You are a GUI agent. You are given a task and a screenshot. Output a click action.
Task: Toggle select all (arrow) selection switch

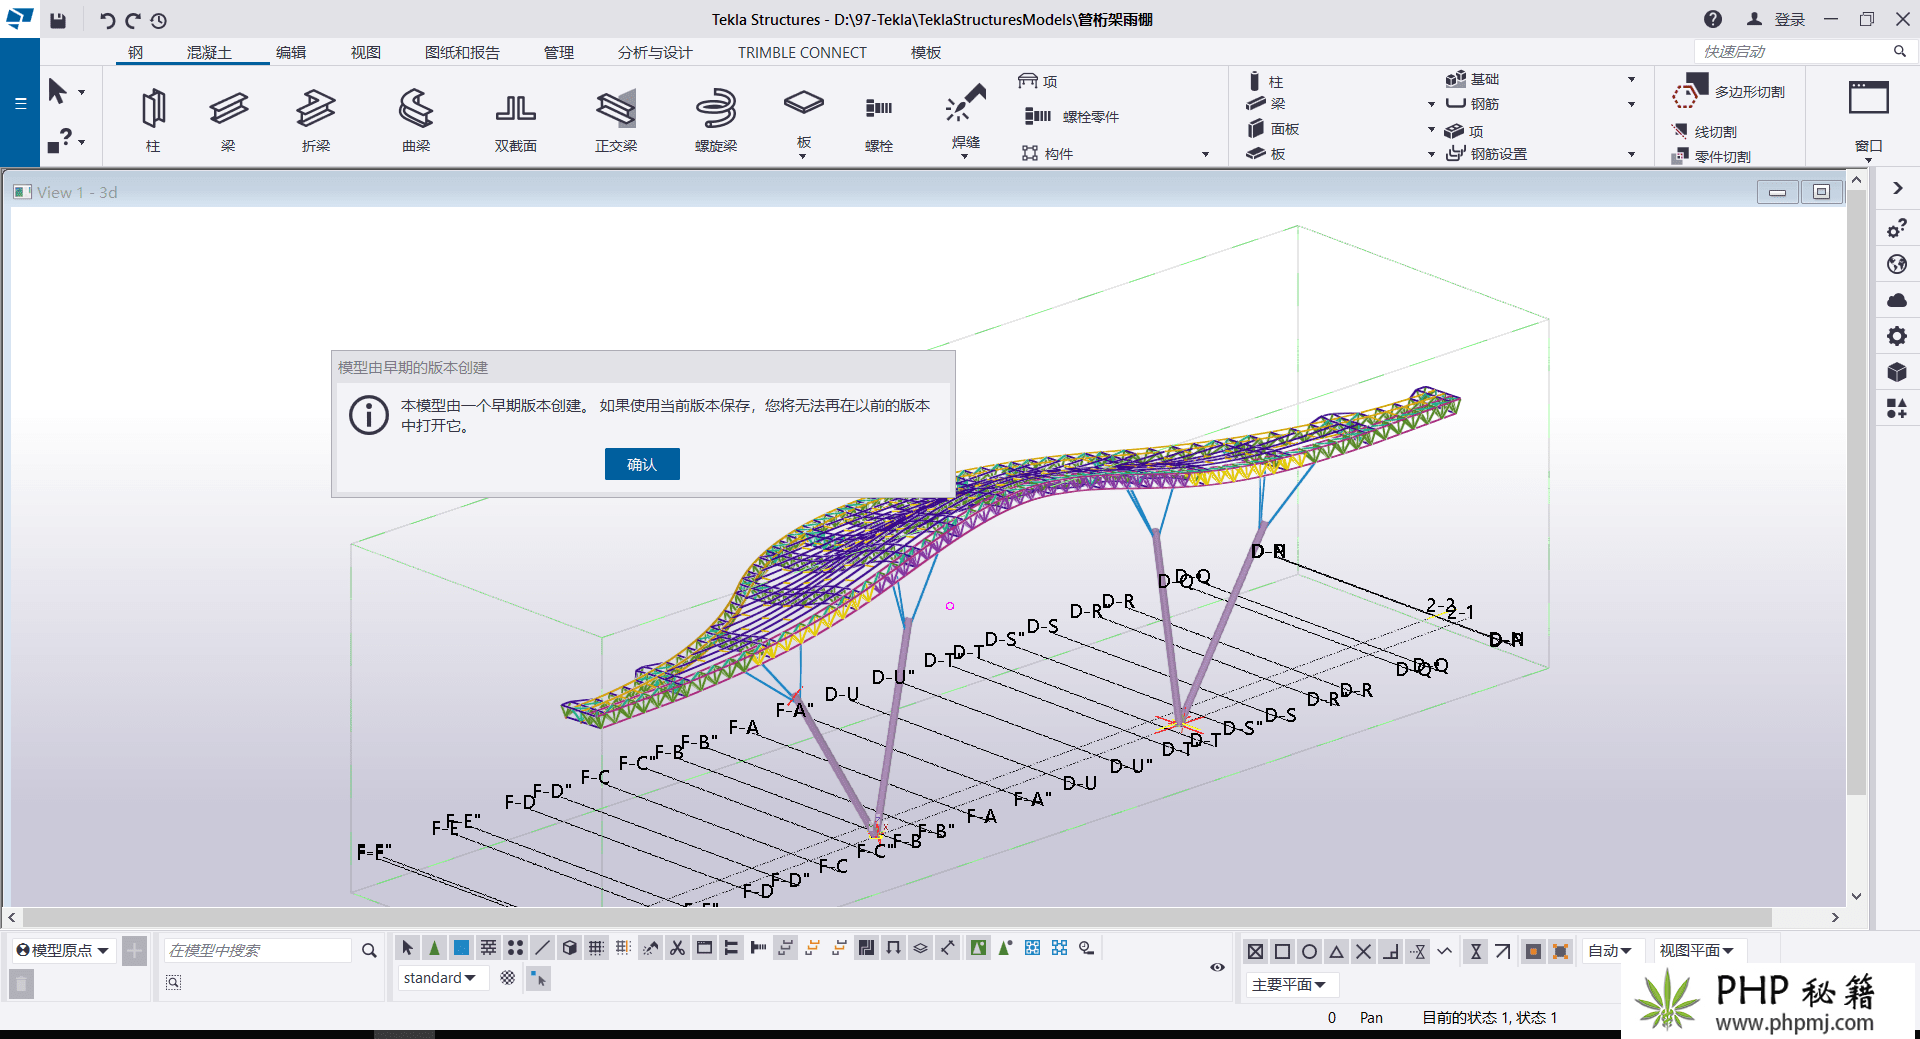(x=407, y=947)
